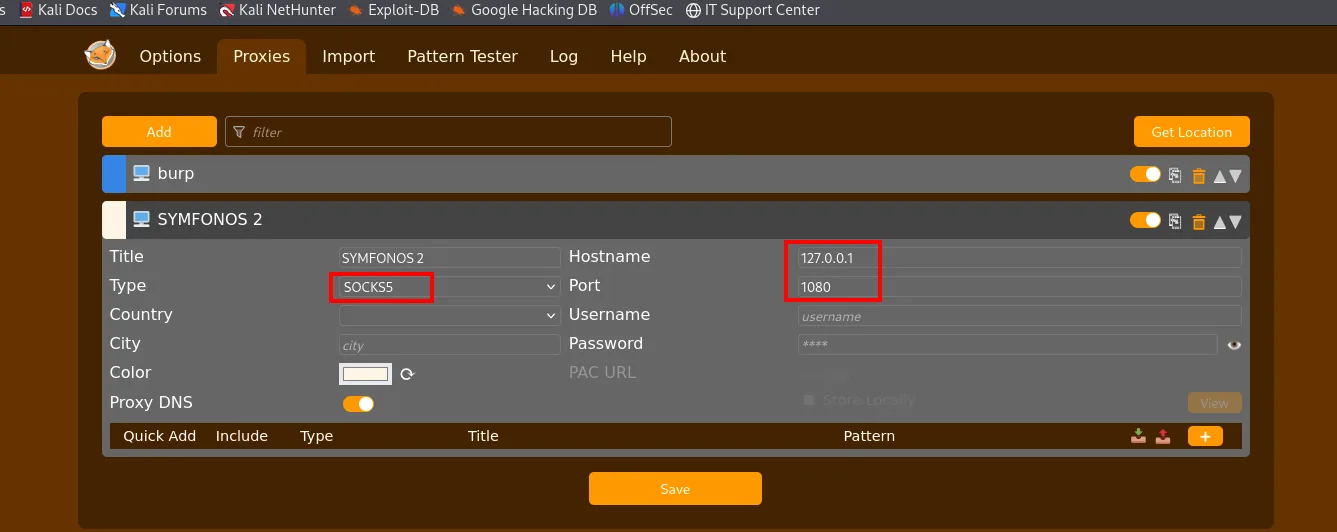
Task: Click the Save button
Action: (x=675, y=489)
